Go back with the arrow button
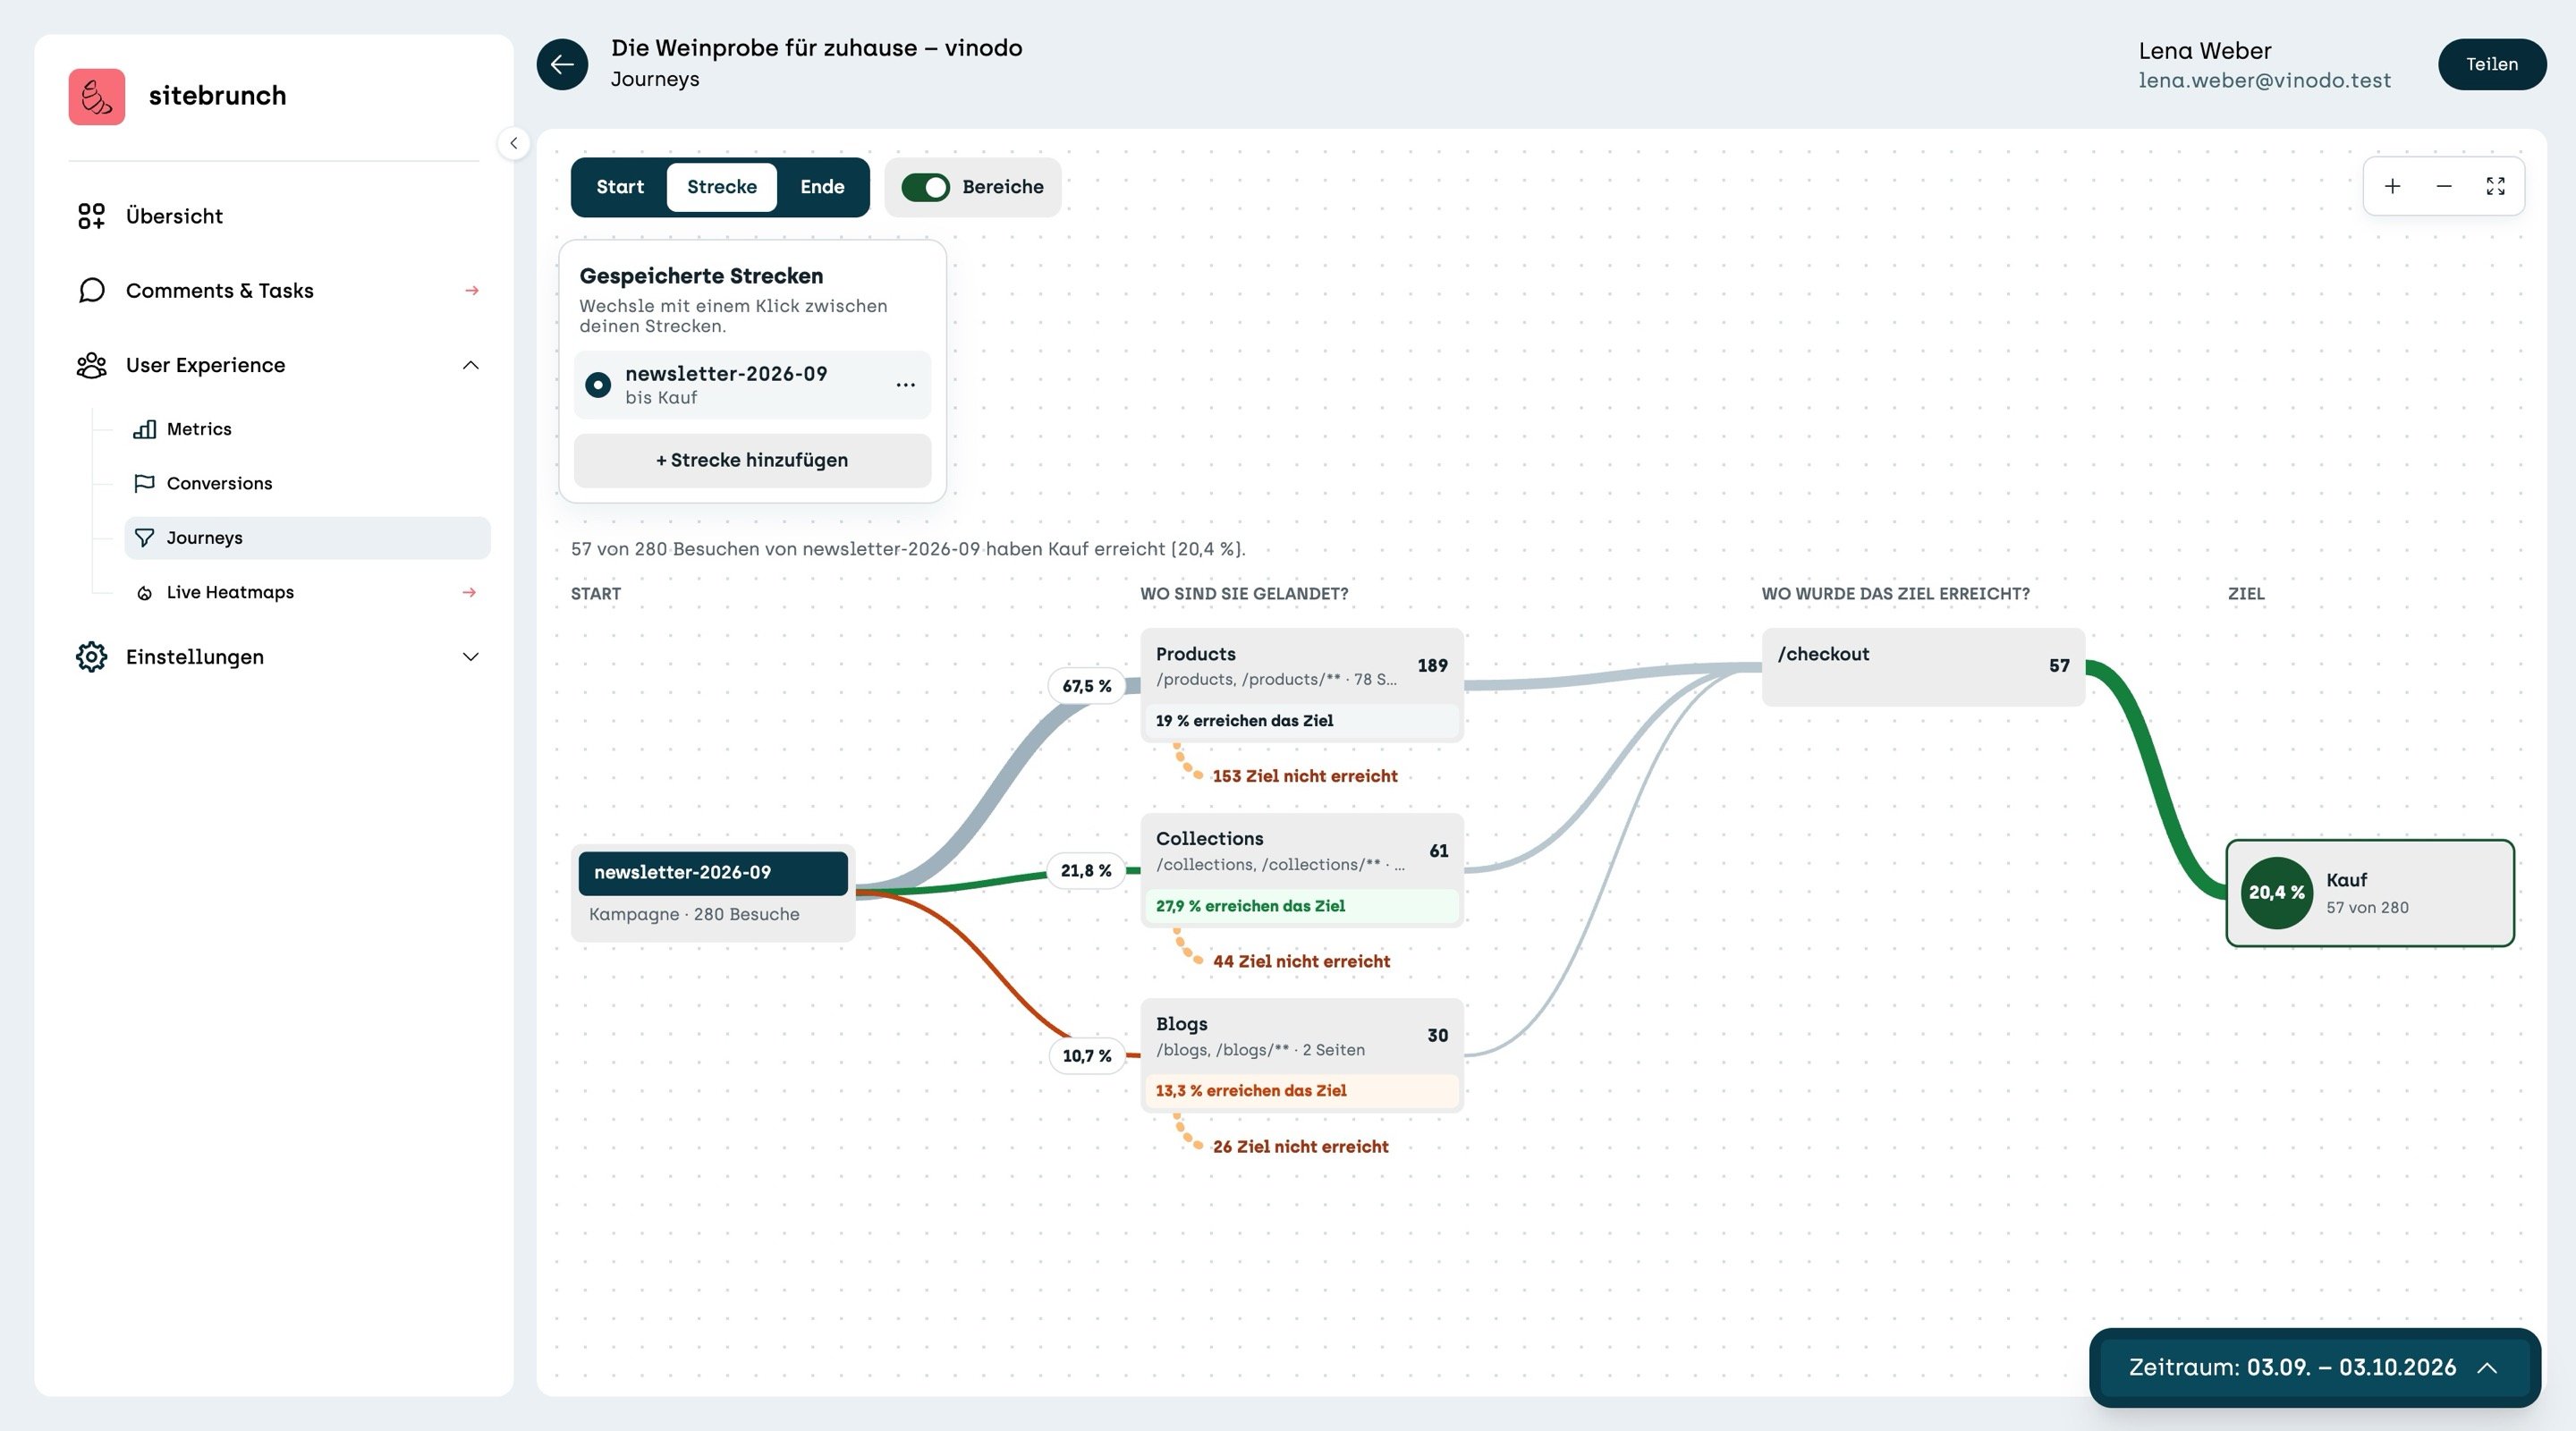The height and width of the screenshot is (1431, 2576). click(562, 64)
